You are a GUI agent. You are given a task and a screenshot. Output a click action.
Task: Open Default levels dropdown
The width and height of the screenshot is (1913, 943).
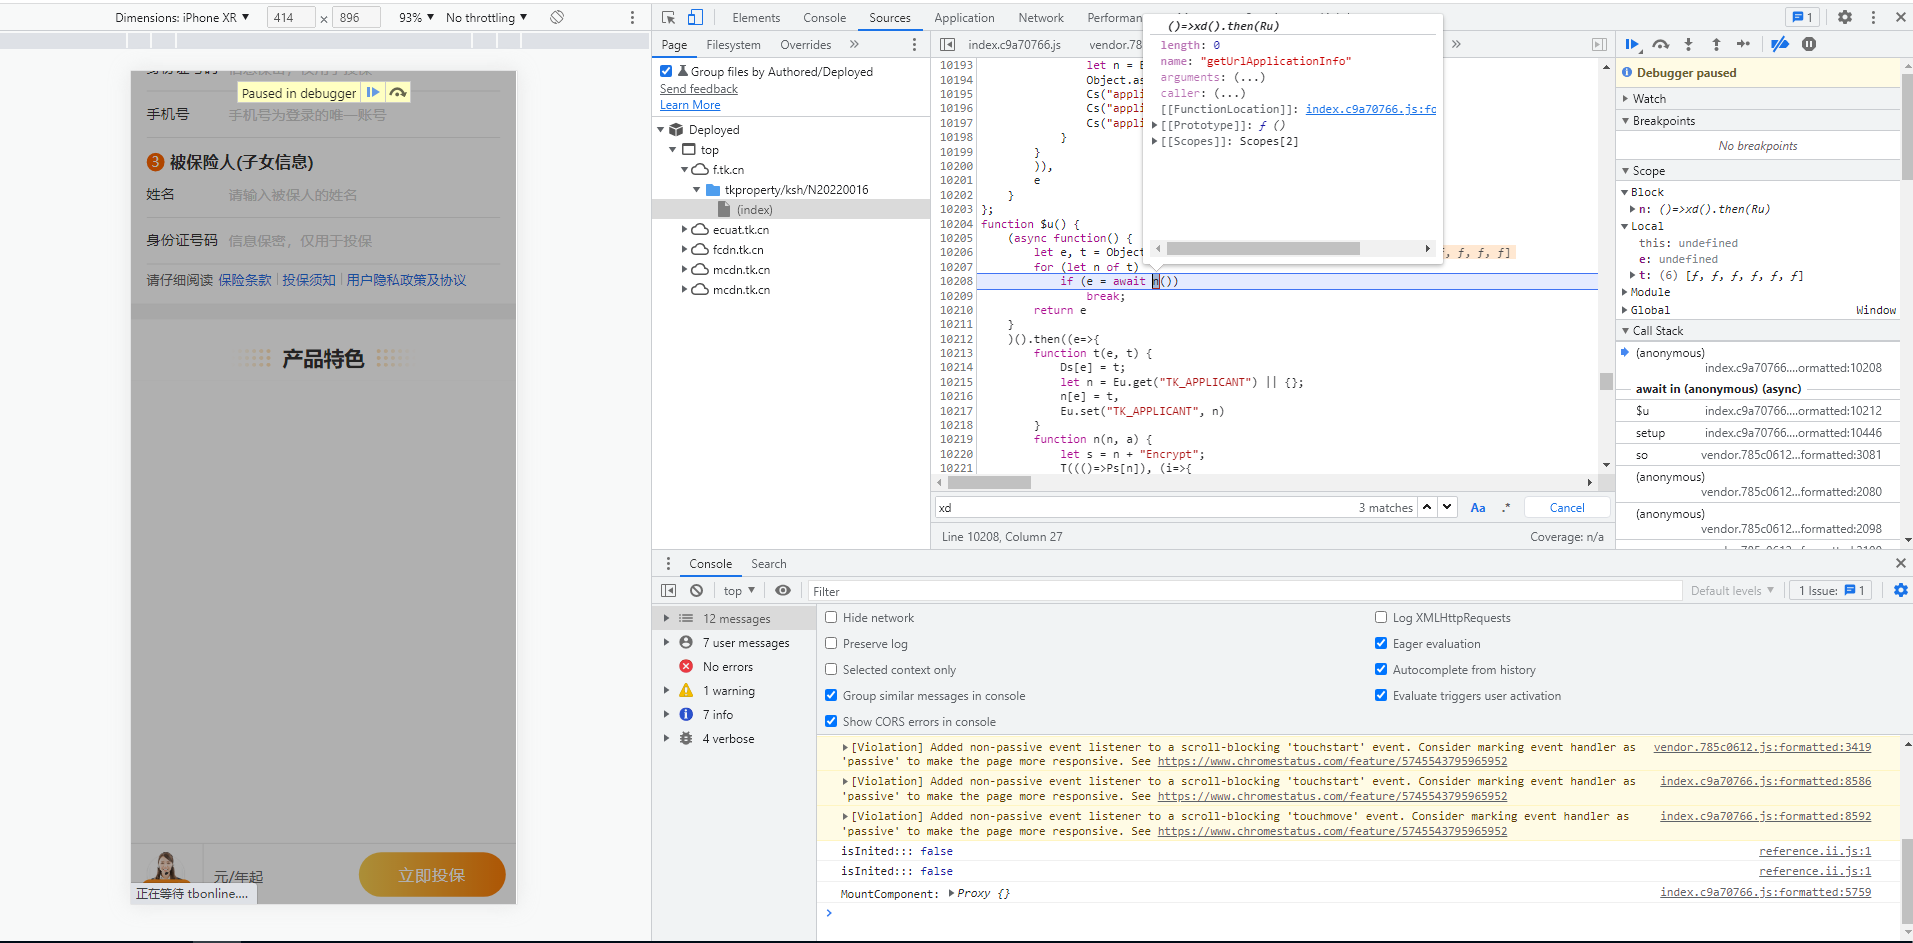[x=1732, y=591]
